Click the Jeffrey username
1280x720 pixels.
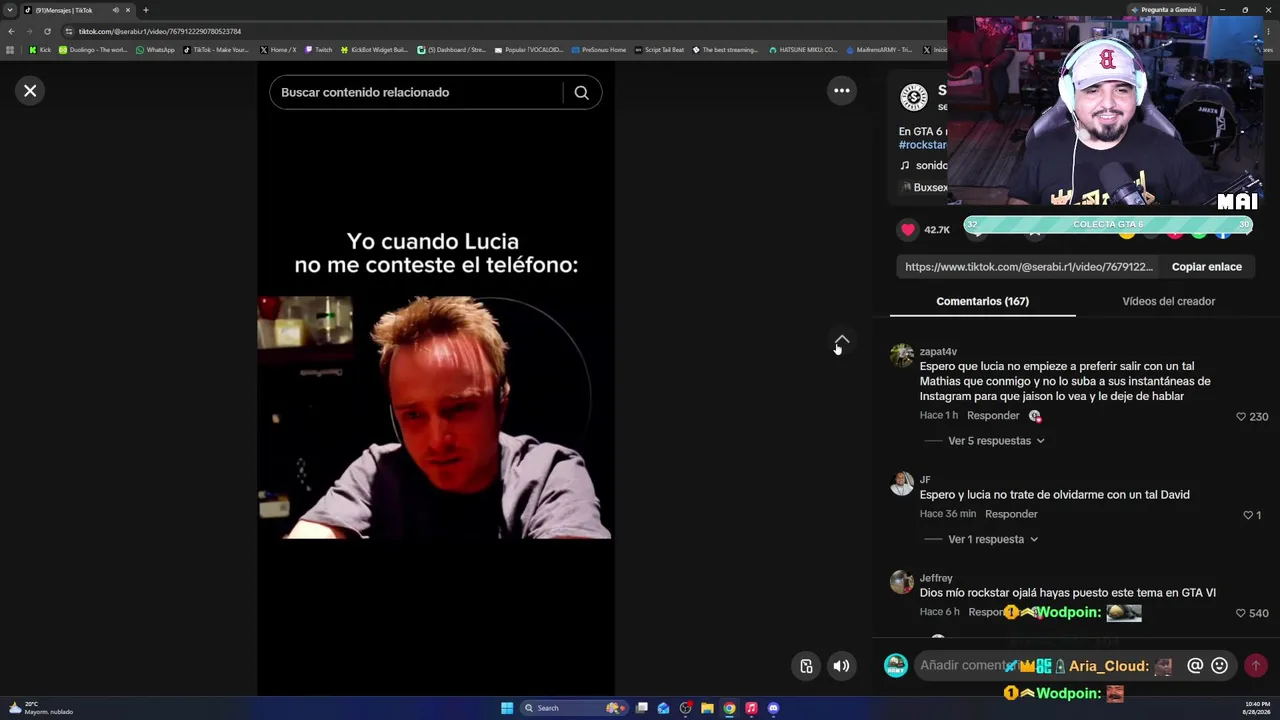936,578
